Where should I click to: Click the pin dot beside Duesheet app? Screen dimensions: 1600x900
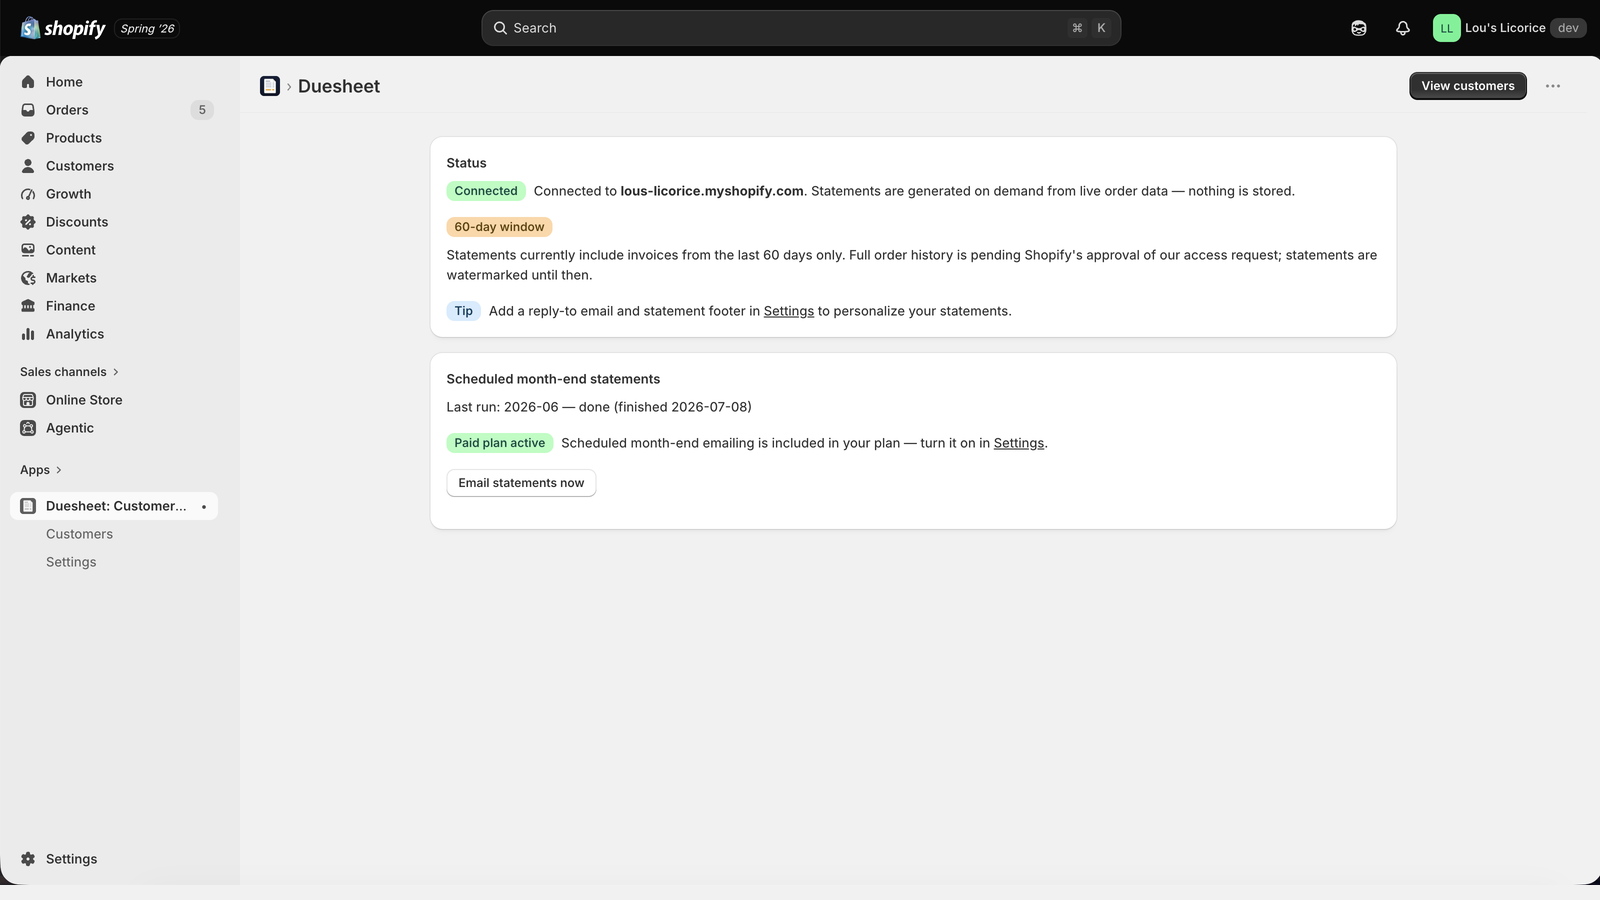coord(204,507)
